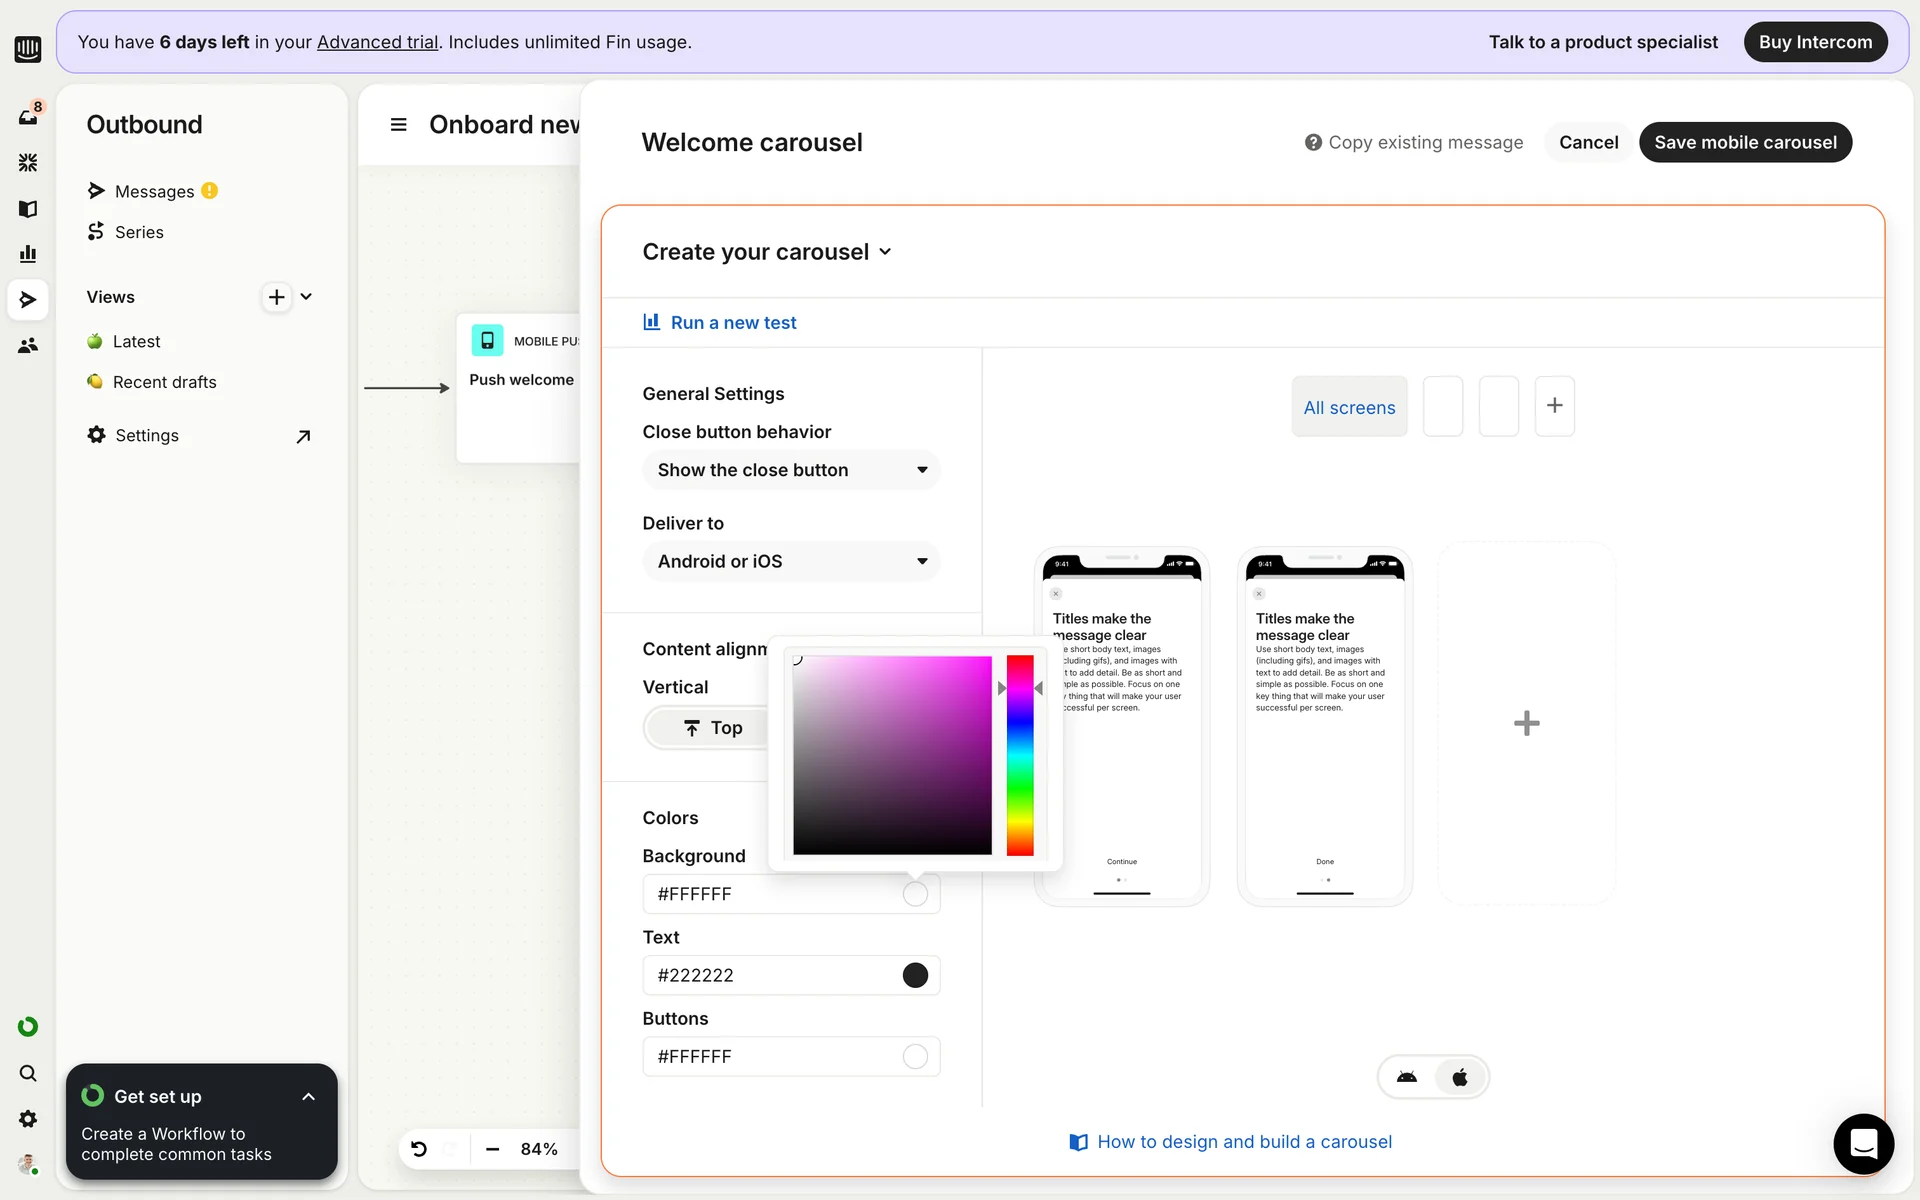Switch preview to Android device

point(1407,1077)
